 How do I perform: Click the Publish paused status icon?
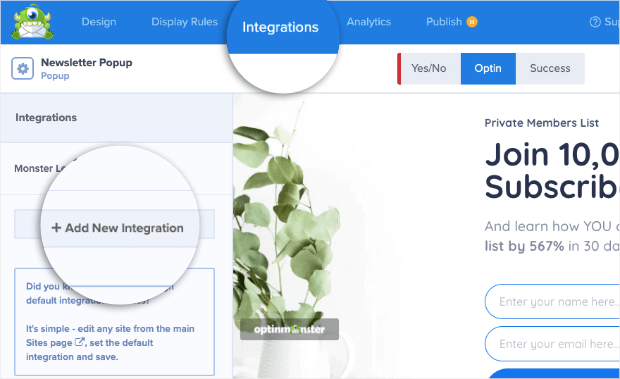click(x=472, y=22)
